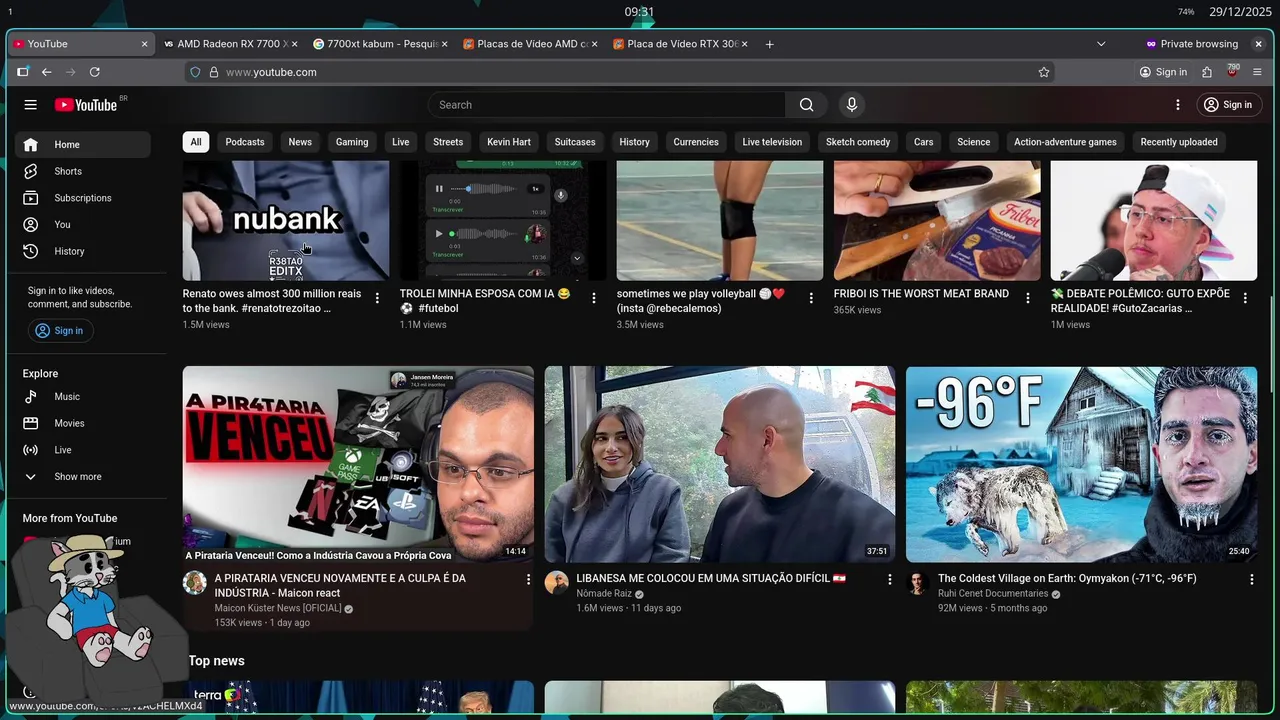Open LIBANESA ME COLOCOU video title
1280x720 pixels.
pyautogui.click(x=711, y=578)
